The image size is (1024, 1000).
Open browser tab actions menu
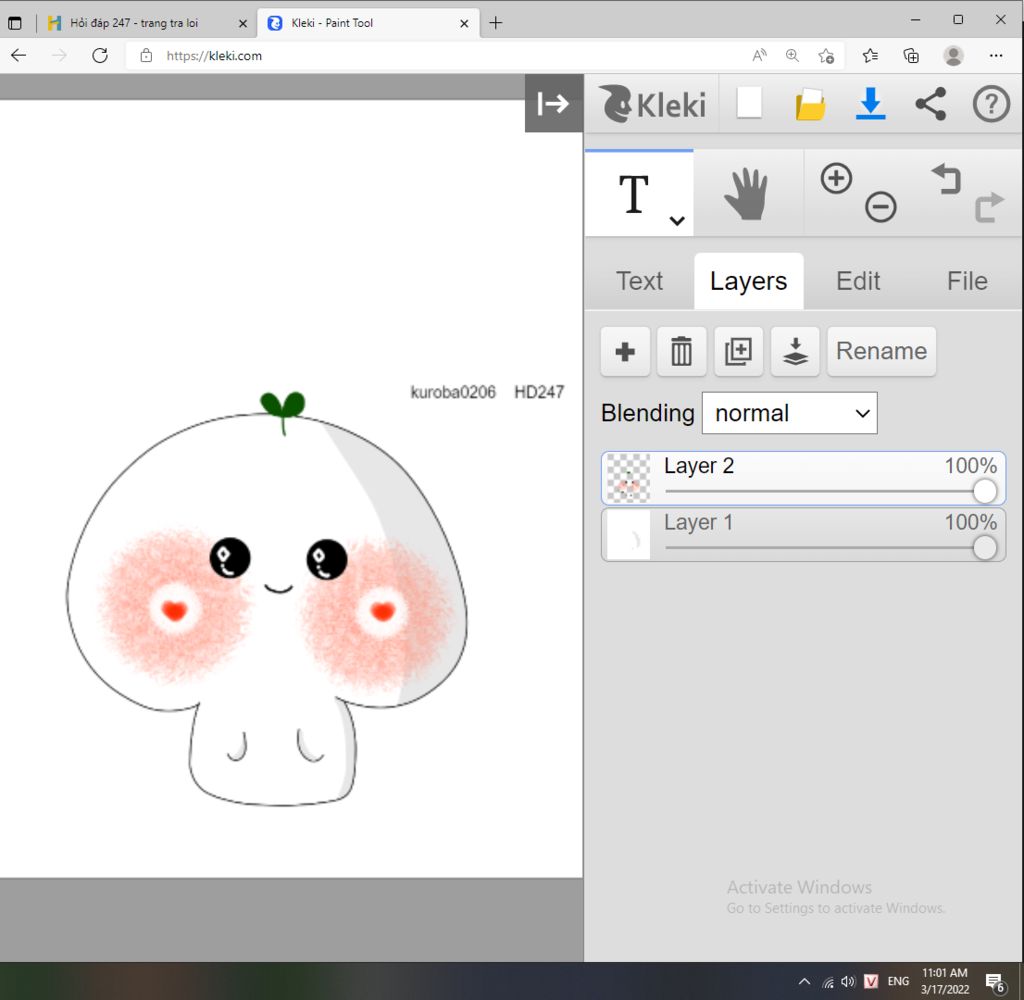pos(14,24)
